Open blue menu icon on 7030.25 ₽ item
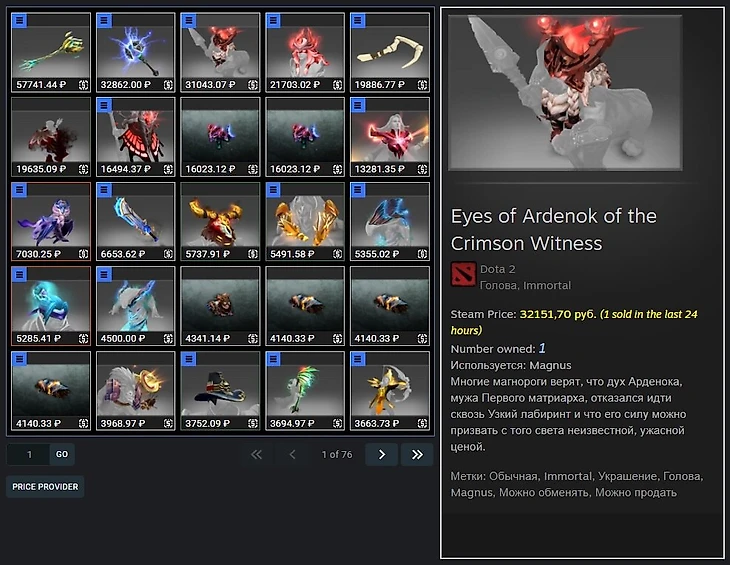The width and height of the screenshot is (730, 565). 19,190
